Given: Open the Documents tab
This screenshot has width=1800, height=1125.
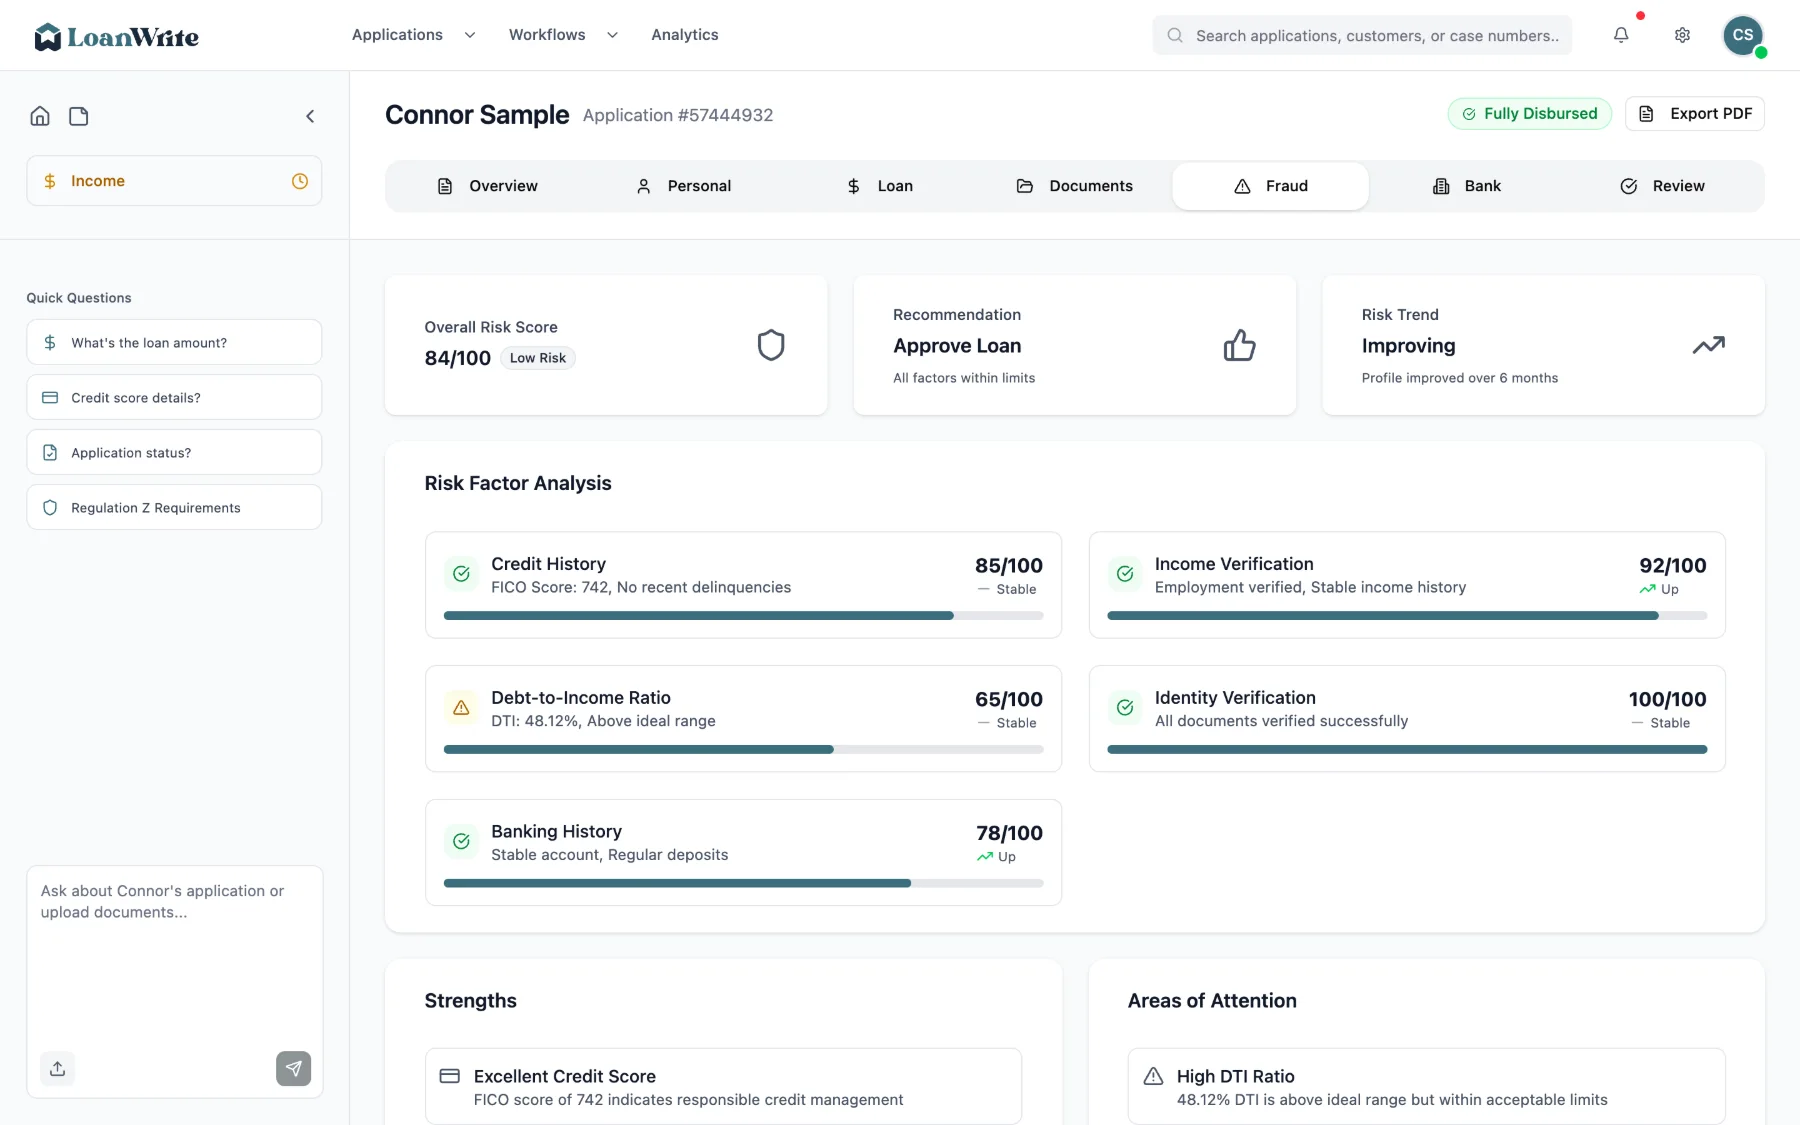Looking at the screenshot, I should pos(1075,186).
